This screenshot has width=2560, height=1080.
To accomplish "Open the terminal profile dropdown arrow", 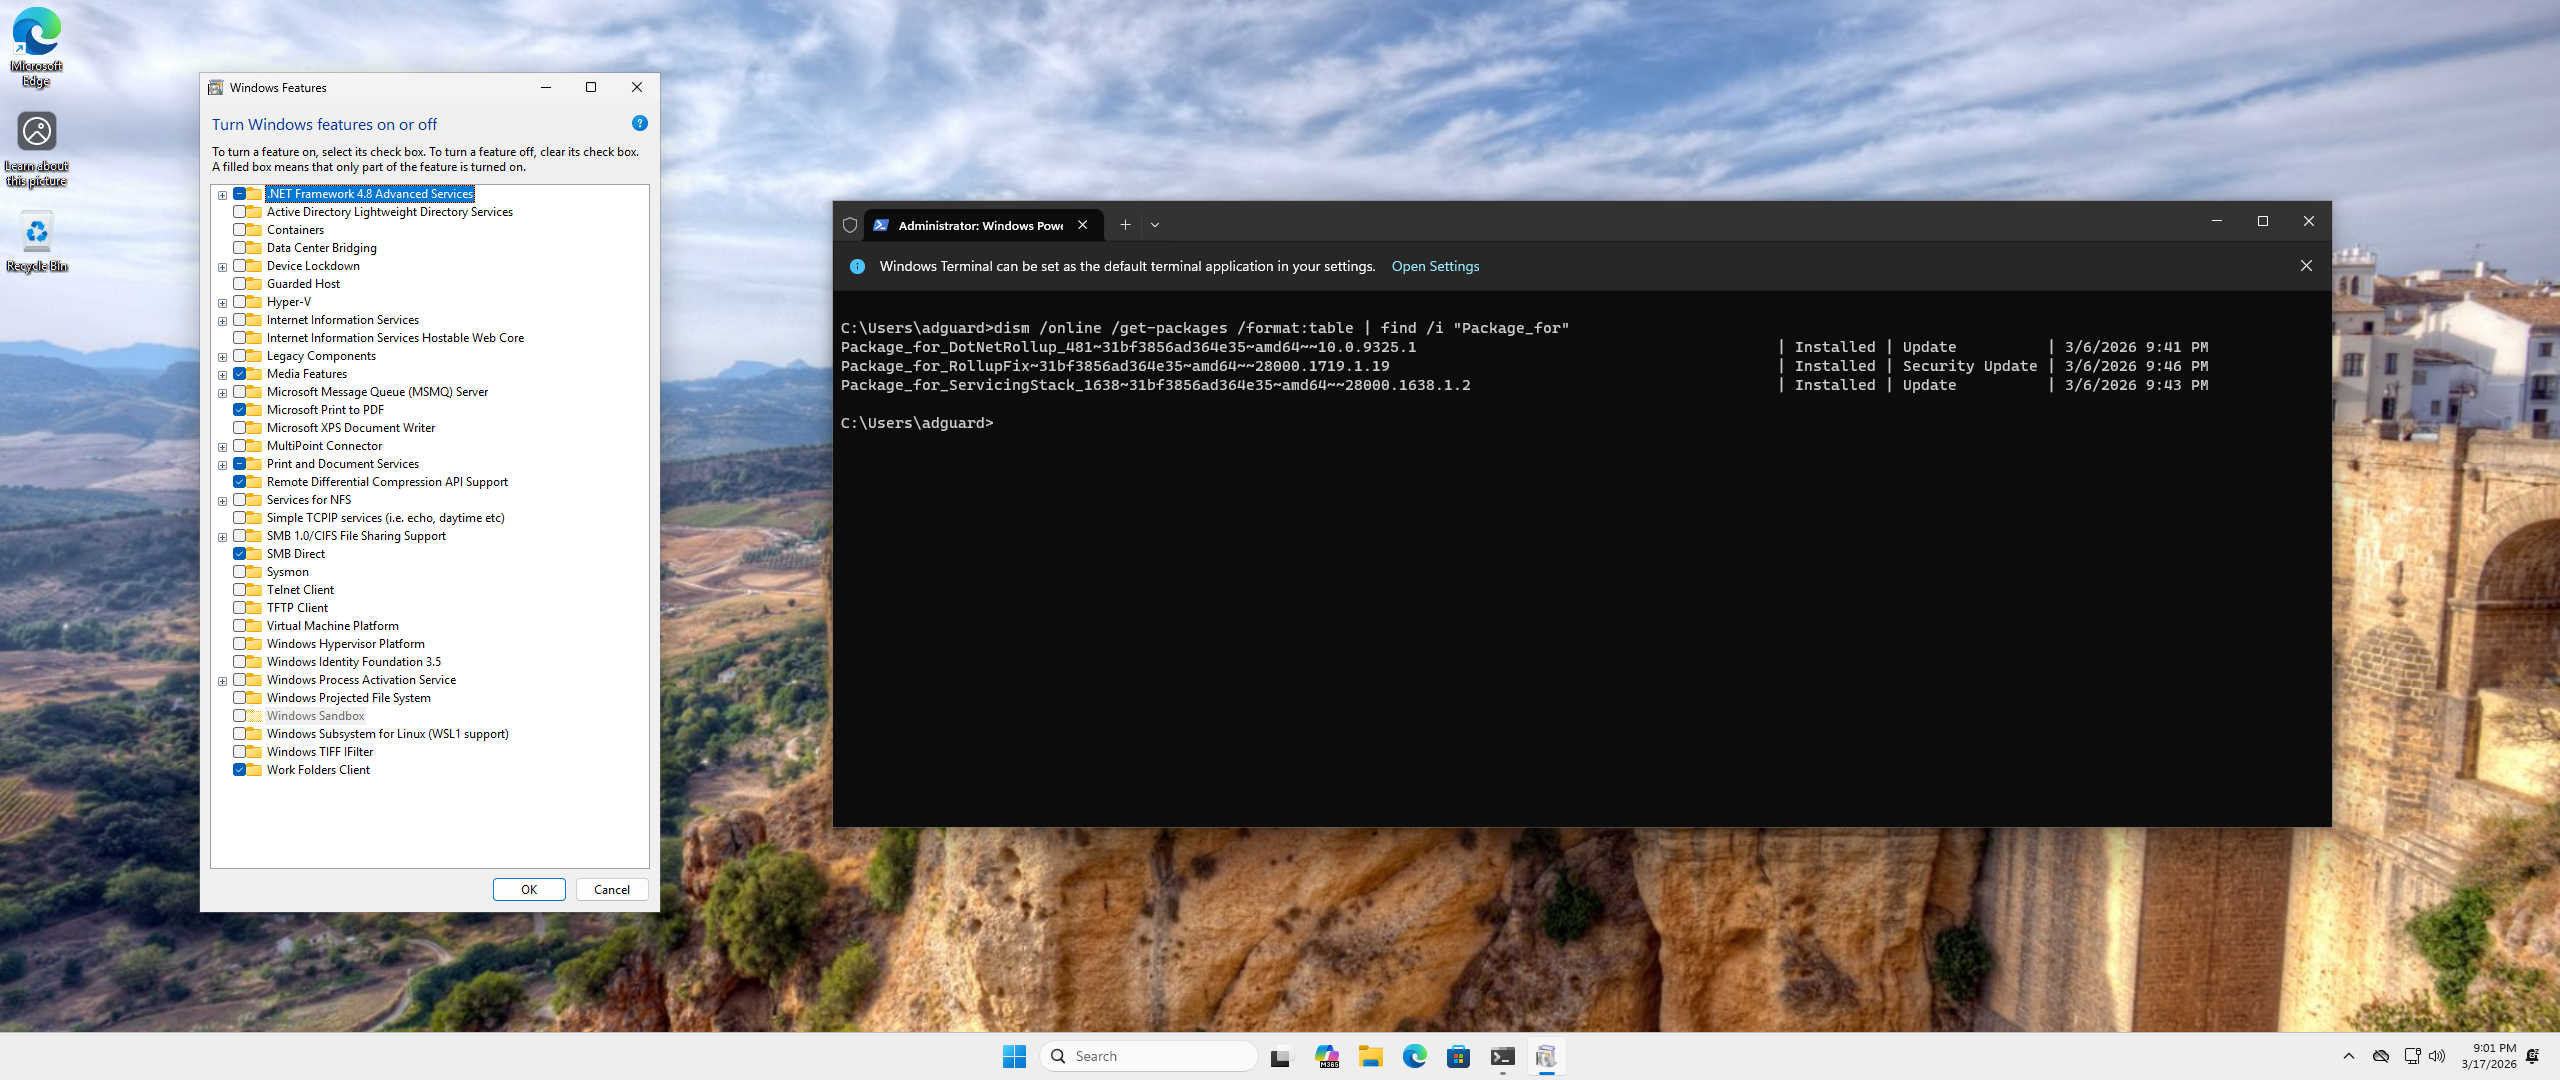I will [1155, 225].
